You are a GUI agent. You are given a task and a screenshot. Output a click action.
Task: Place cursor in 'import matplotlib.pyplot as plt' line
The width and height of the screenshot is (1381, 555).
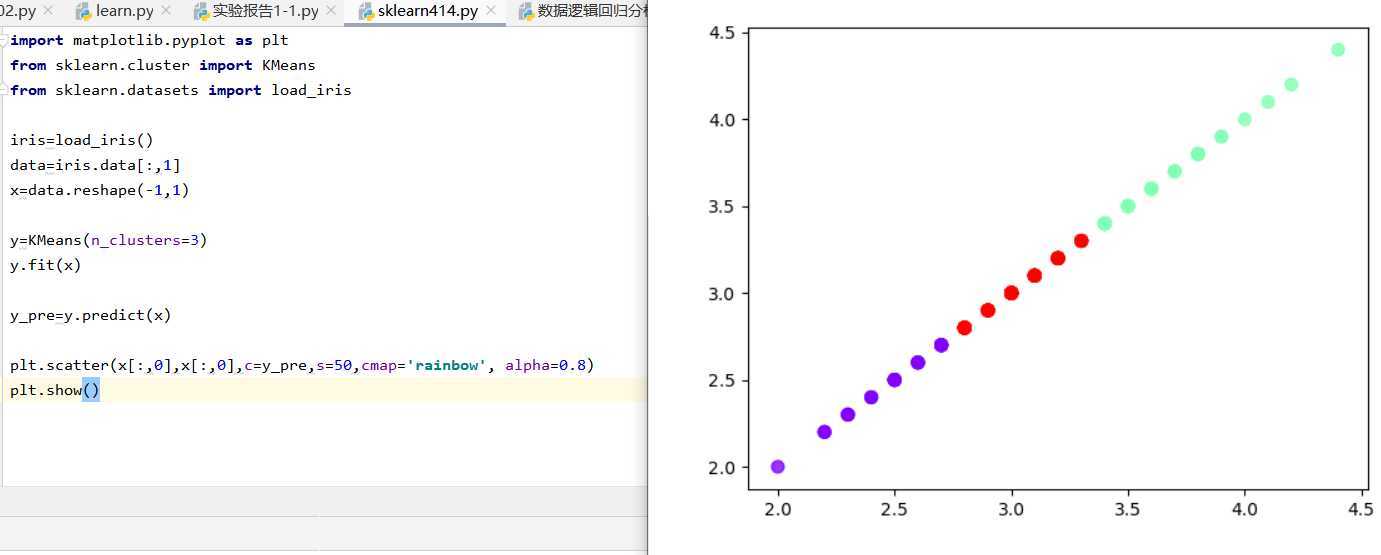[149, 40]
